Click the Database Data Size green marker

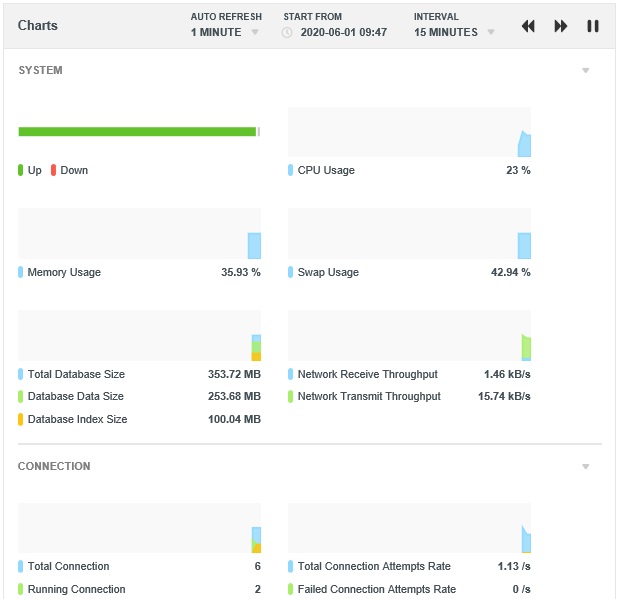(x=20, y=396)
